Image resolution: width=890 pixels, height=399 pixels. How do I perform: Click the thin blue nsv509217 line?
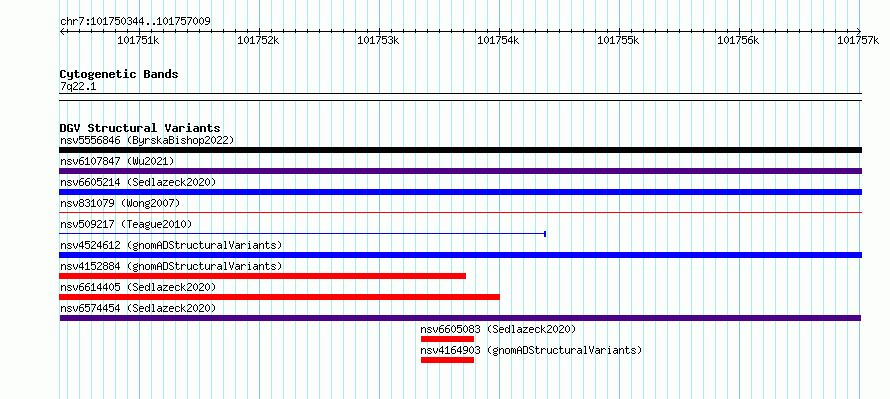(x=303, y=233)
